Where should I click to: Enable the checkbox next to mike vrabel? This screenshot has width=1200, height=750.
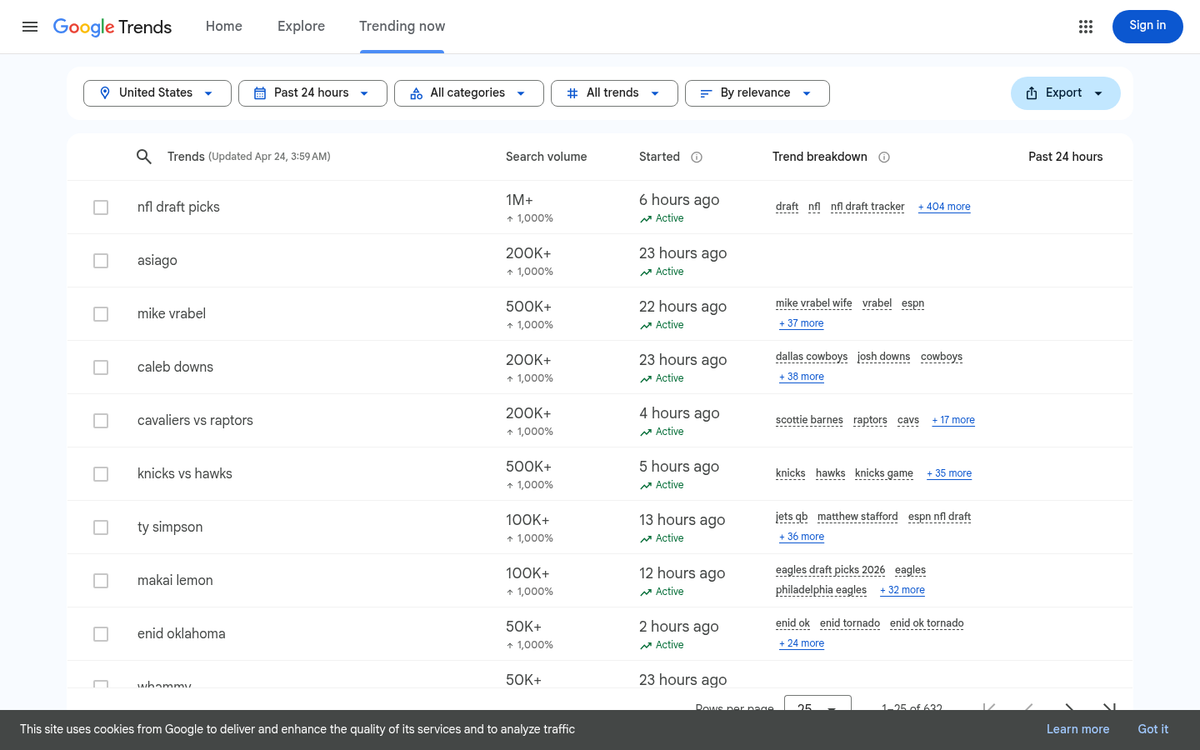[x=100, y=313]
